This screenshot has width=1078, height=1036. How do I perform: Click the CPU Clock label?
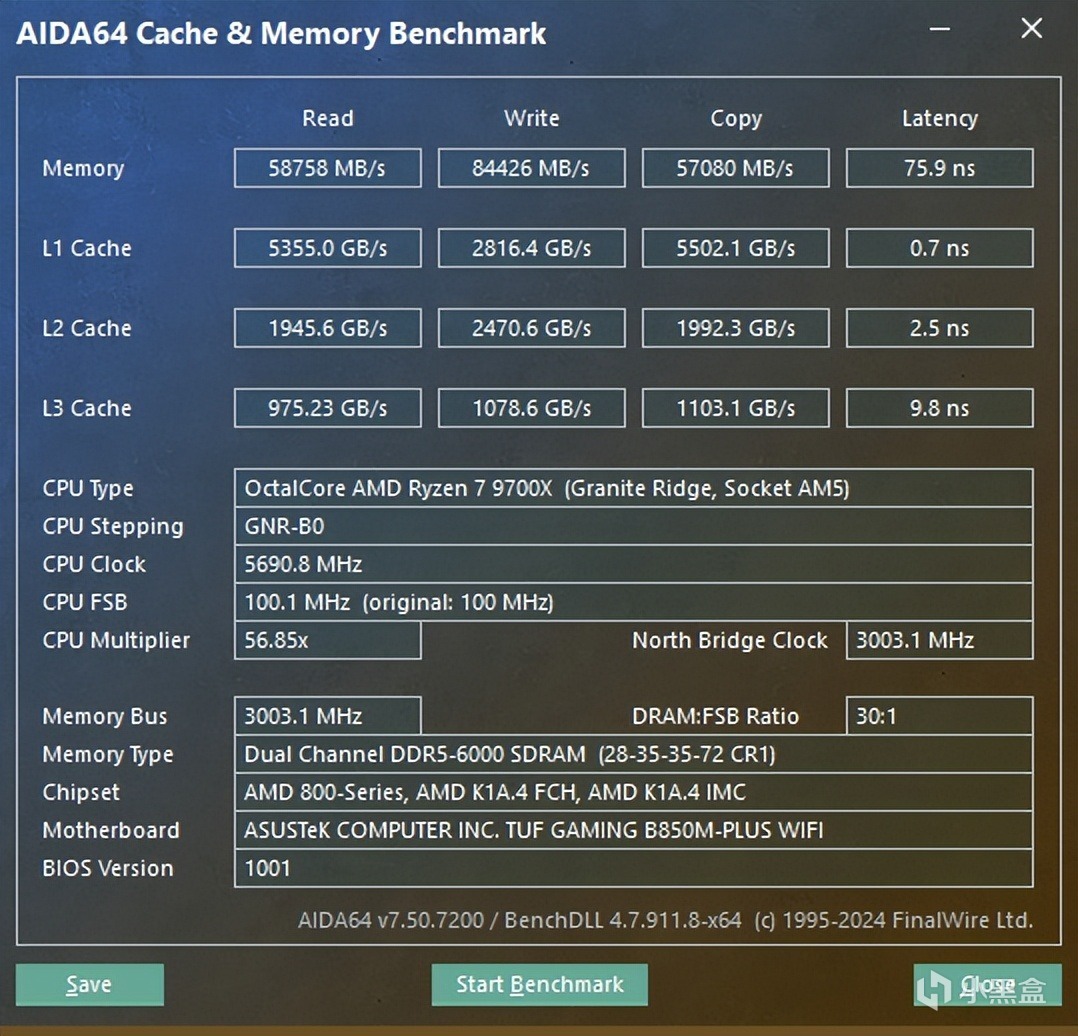tap(94, 564)
